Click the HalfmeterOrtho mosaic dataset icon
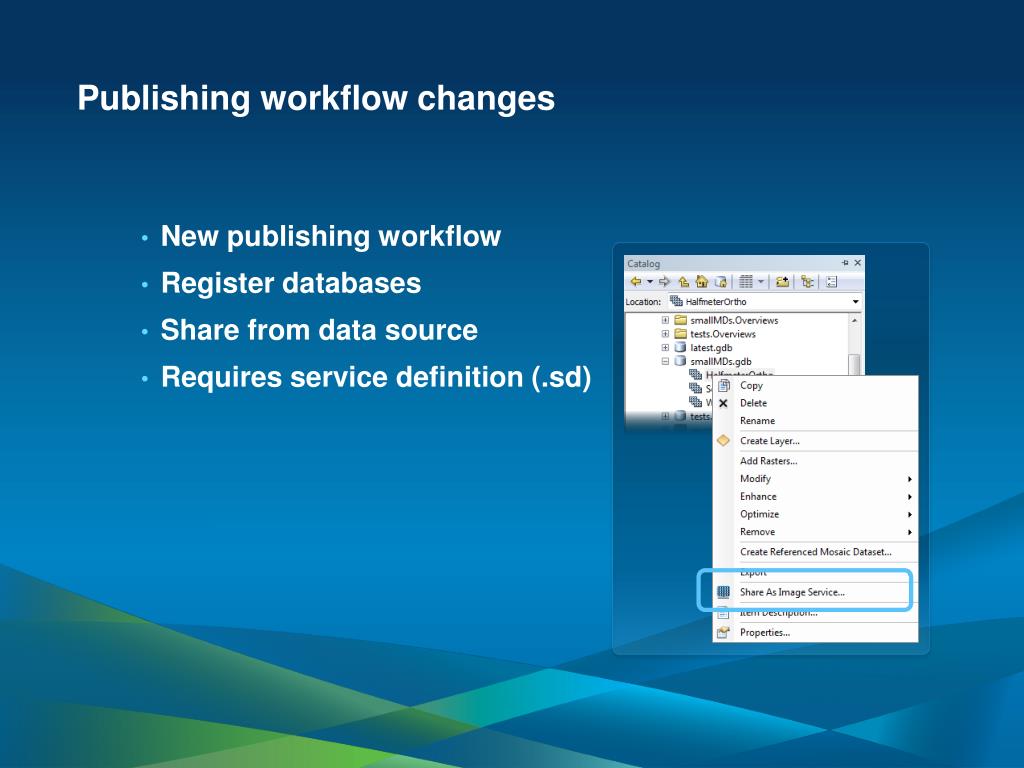 696,374
